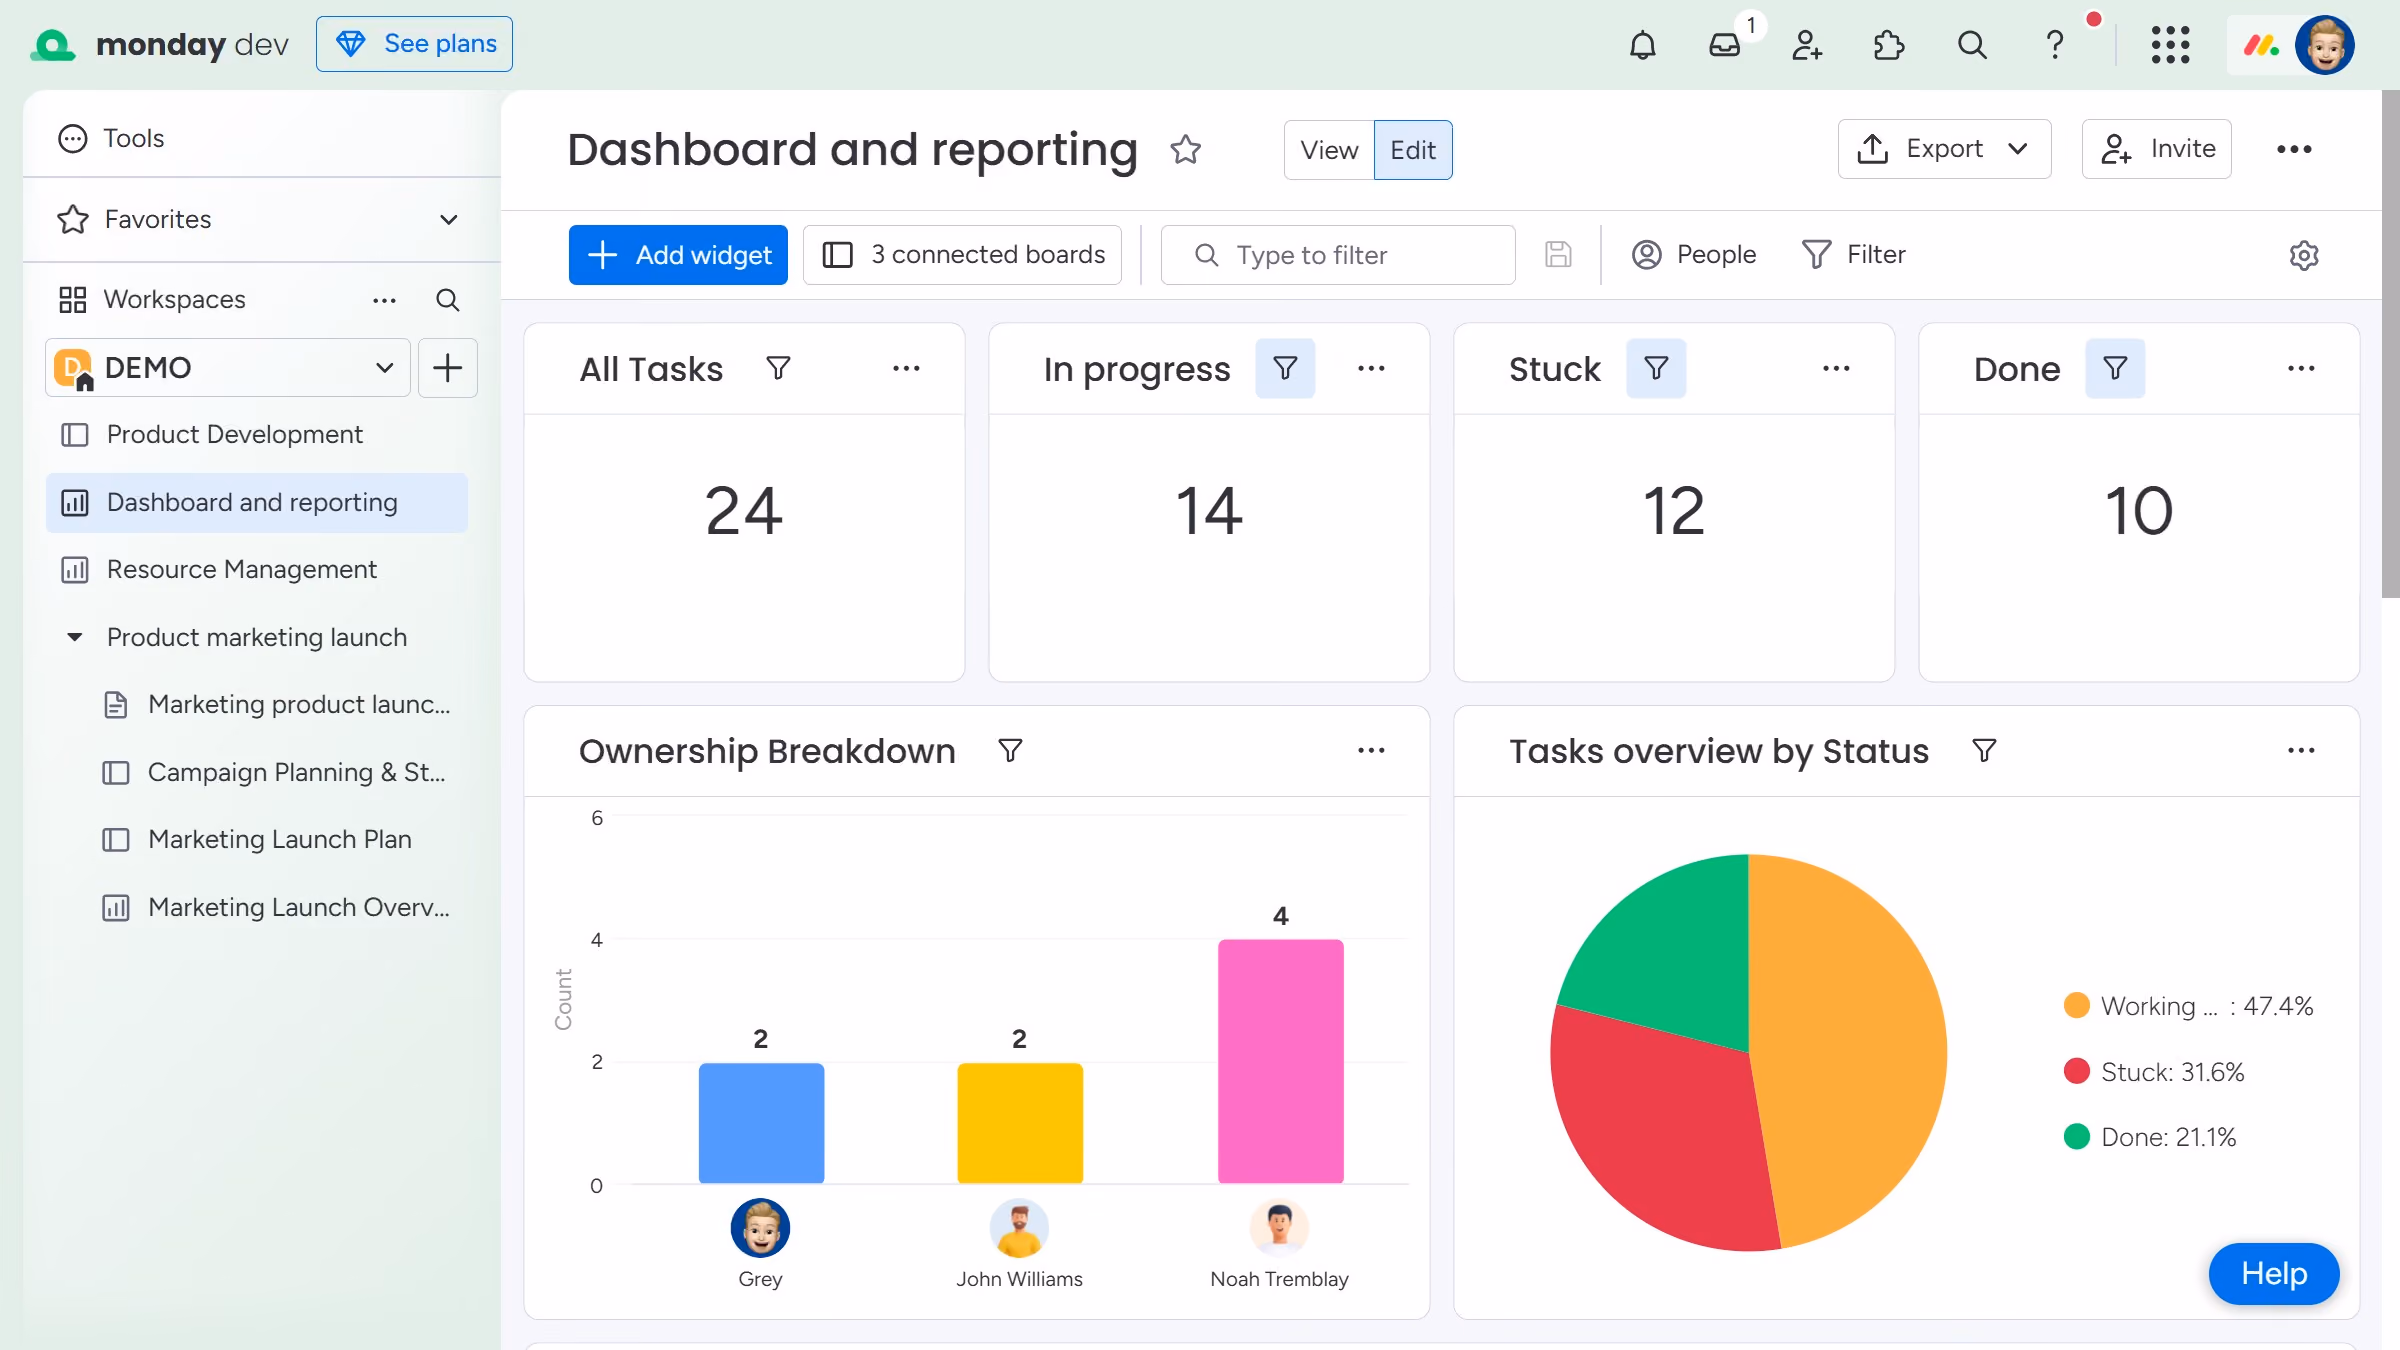Open the In progress widget filter icon
Screen dimensions: 2400x1350
click(1285, 369)
